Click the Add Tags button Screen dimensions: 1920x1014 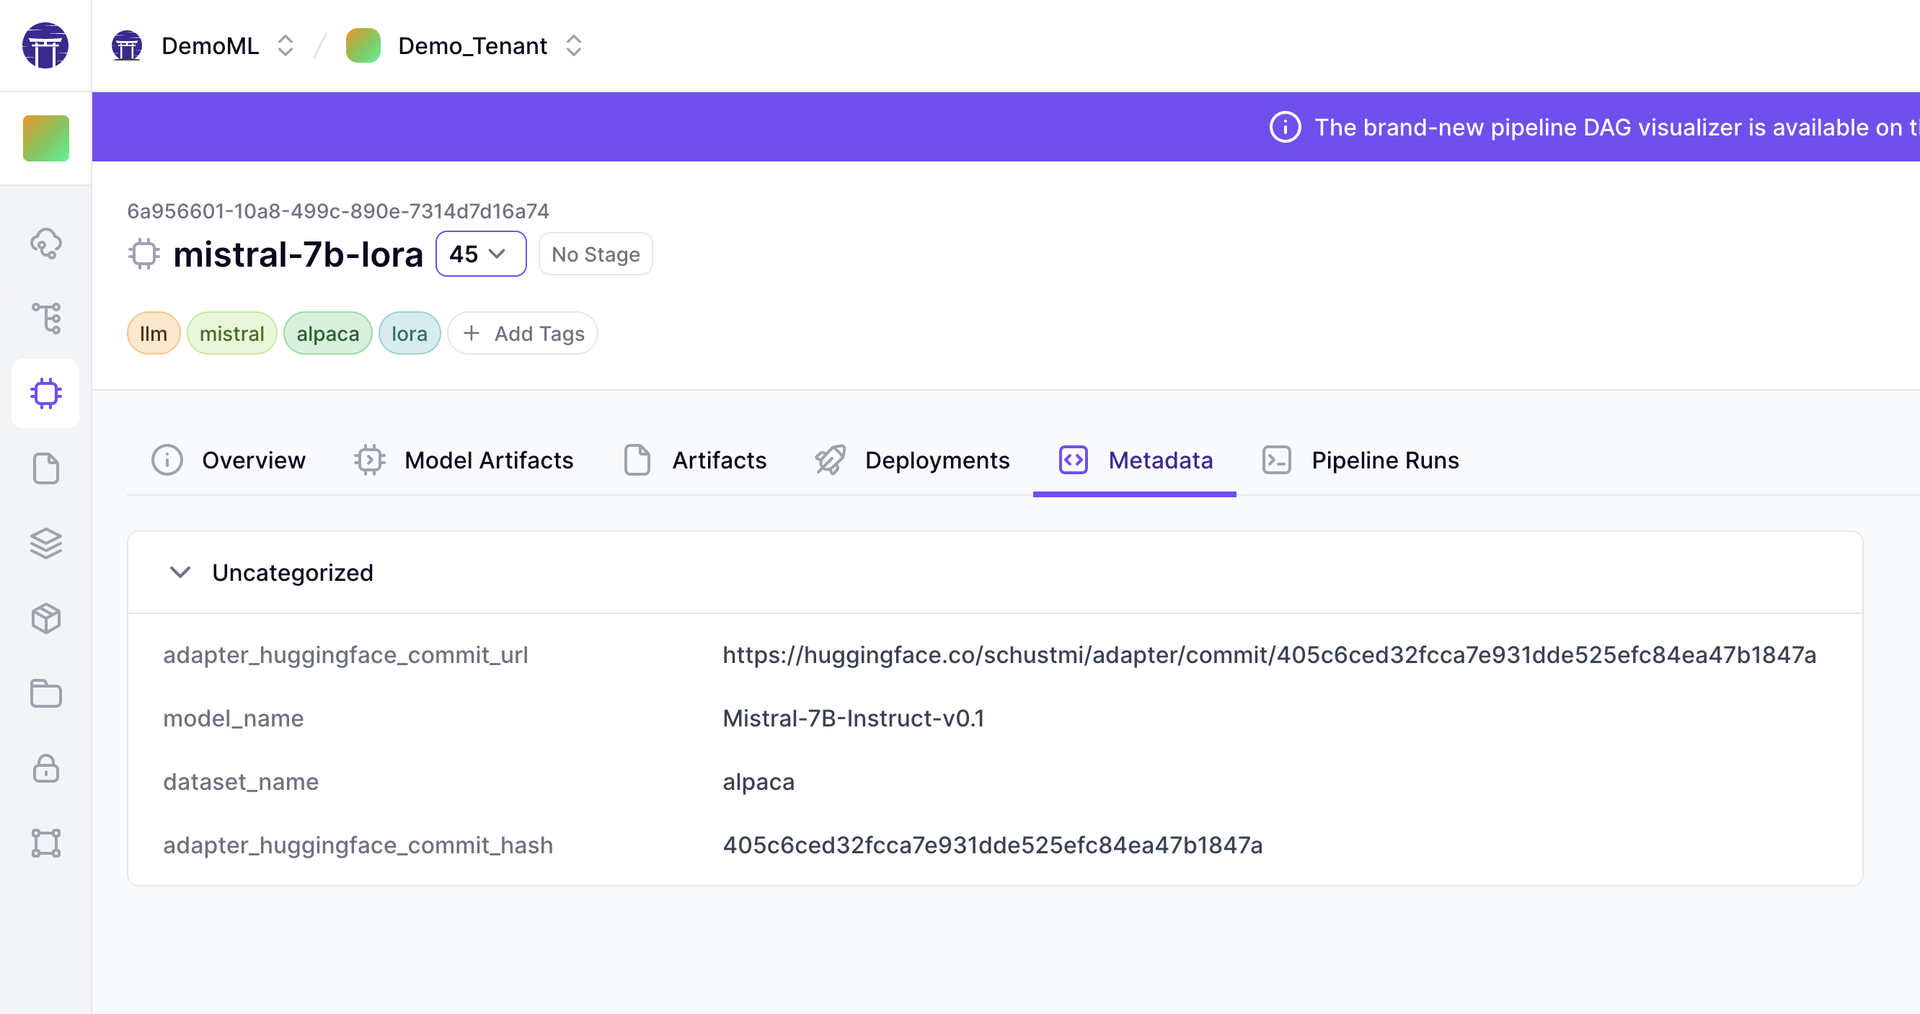pyautogui.click(x=523, y=334)
